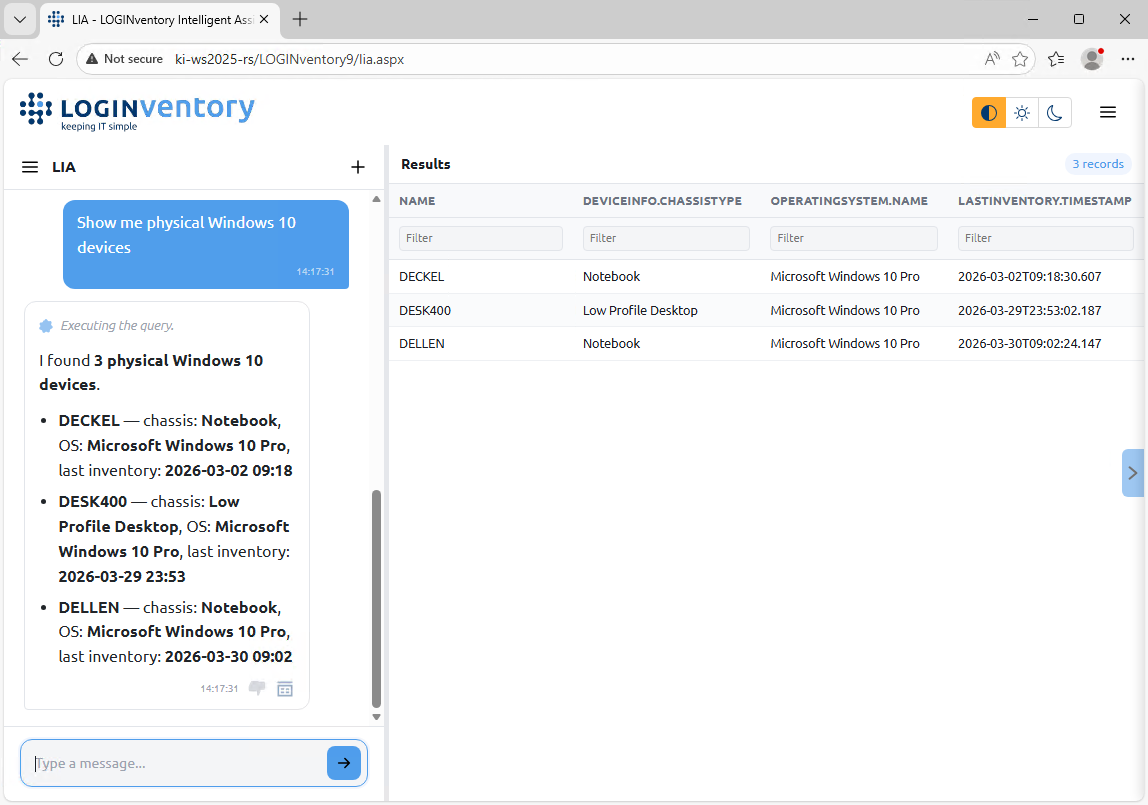Add this page to browser favorites
Viewport: 1148px width, 805px height.
point(1020,59)
